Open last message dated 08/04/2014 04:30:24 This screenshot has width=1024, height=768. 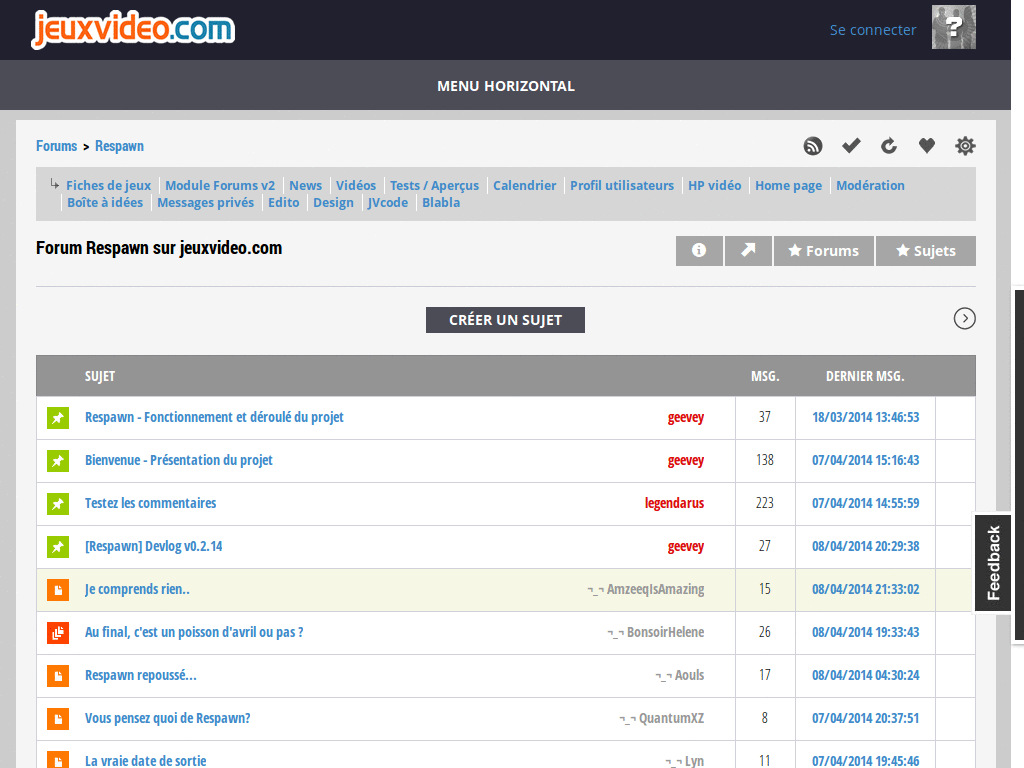[x=865, y=675]
